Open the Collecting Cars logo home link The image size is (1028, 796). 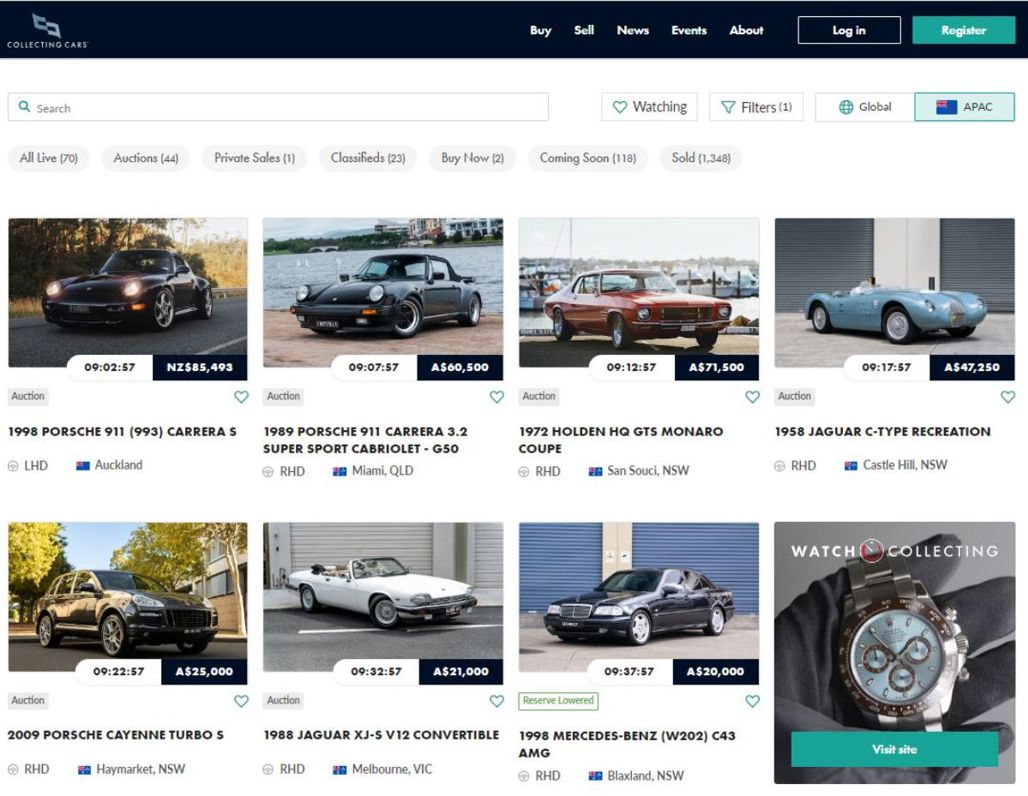(x=47, y=31)
